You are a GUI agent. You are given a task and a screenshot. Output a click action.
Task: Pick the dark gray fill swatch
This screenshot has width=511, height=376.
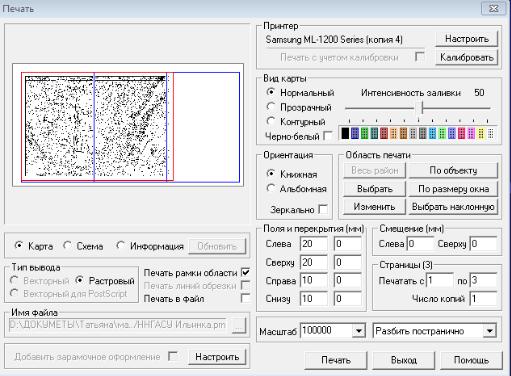[x=422, y=134]
